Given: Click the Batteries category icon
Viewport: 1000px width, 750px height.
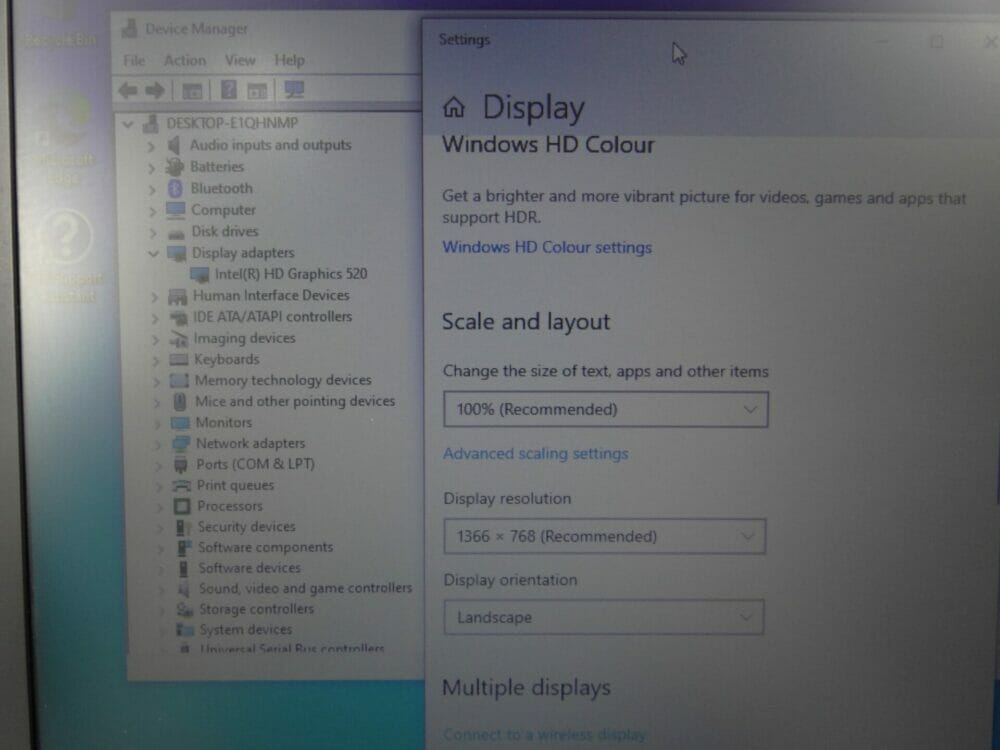Looking at the screenshot, I should (174, 167).
